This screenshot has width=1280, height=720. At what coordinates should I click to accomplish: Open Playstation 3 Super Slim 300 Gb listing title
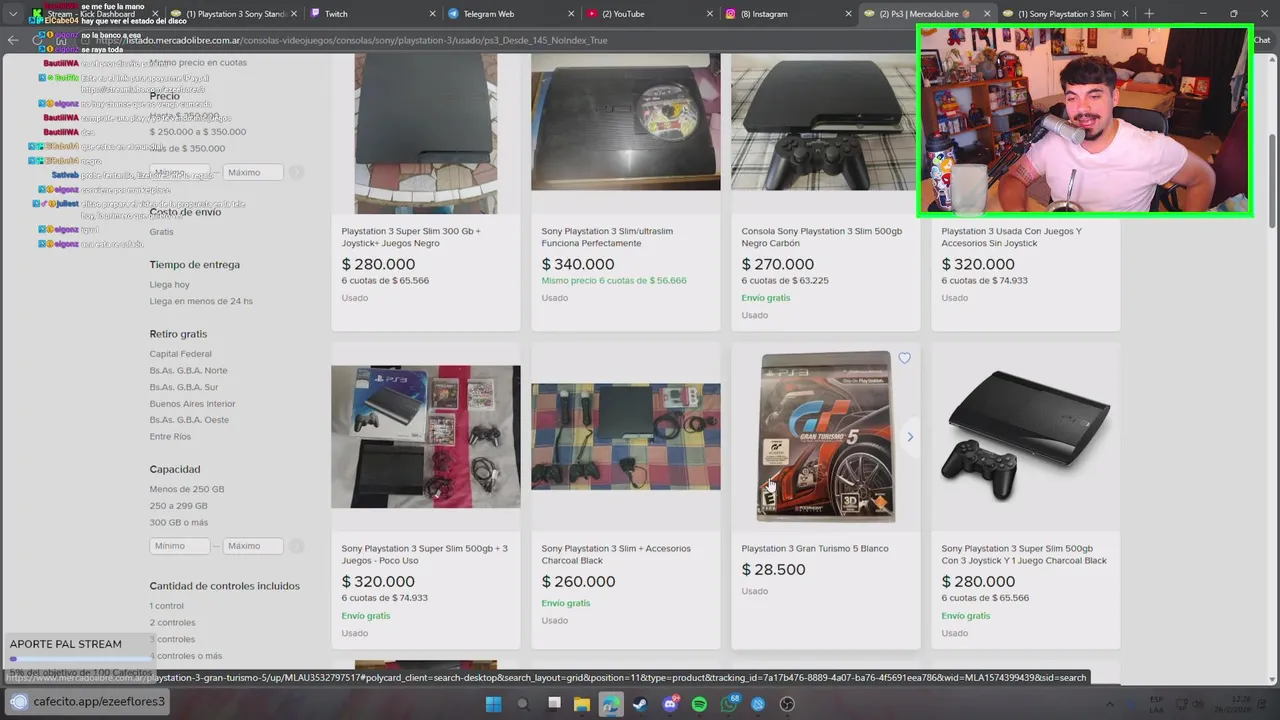click(411, 237)
